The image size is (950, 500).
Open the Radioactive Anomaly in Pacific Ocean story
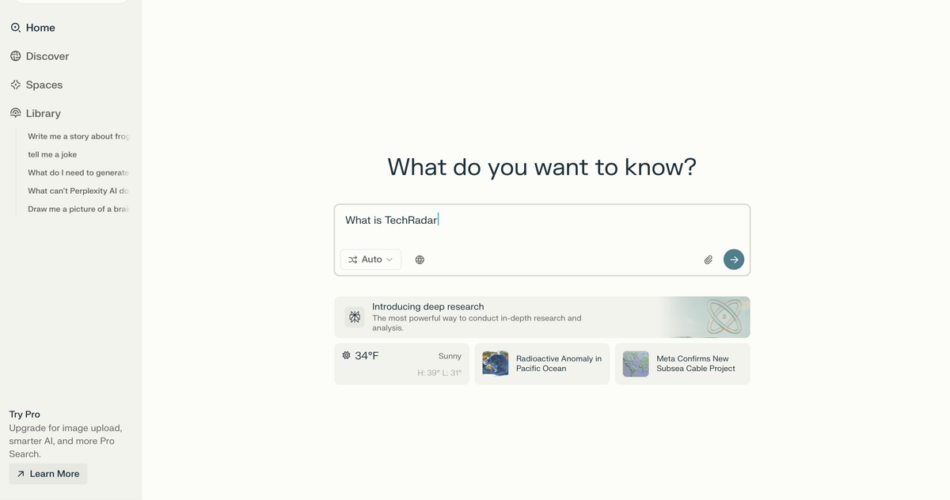542,364
